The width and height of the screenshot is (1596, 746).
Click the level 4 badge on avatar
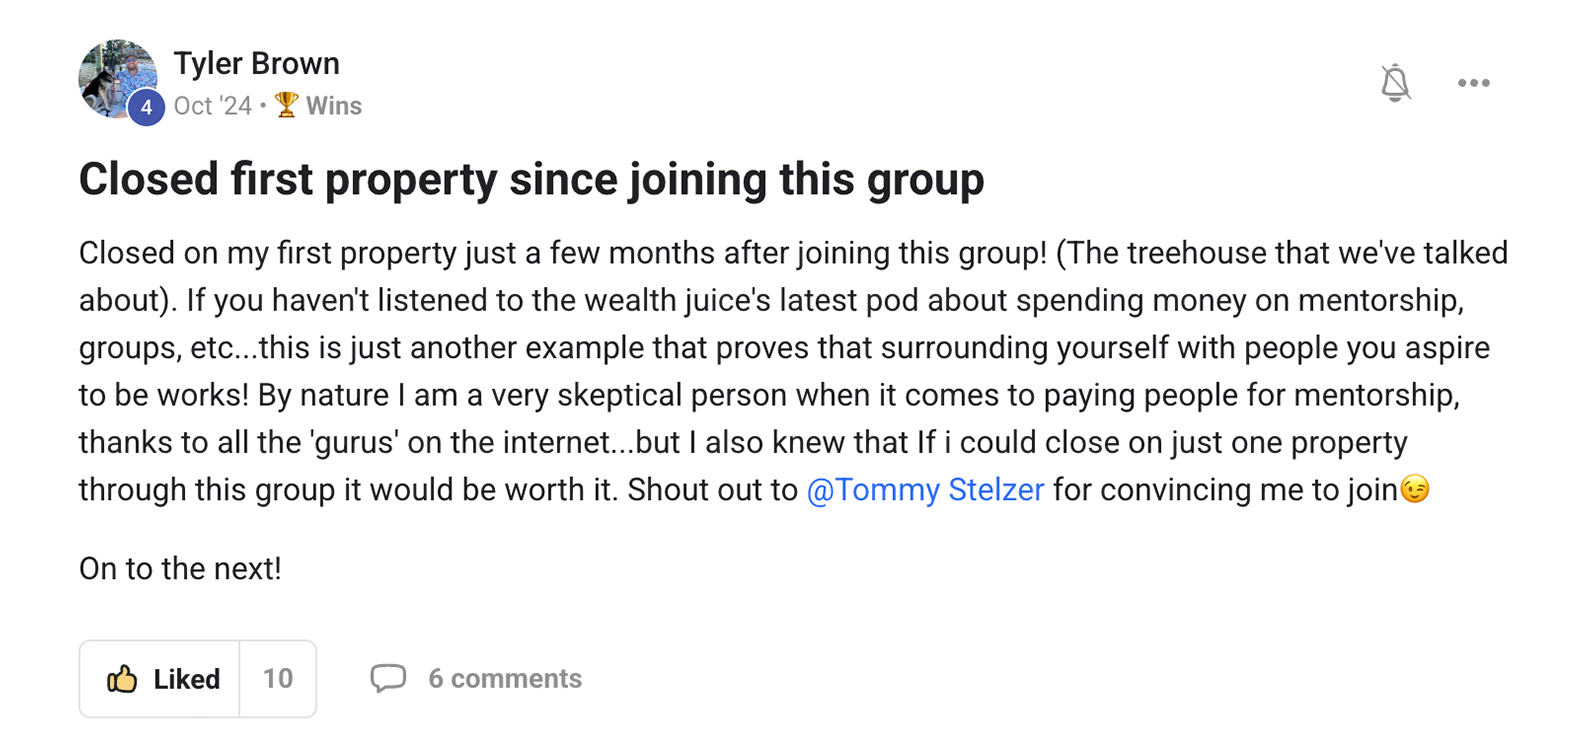coord(146,107)
